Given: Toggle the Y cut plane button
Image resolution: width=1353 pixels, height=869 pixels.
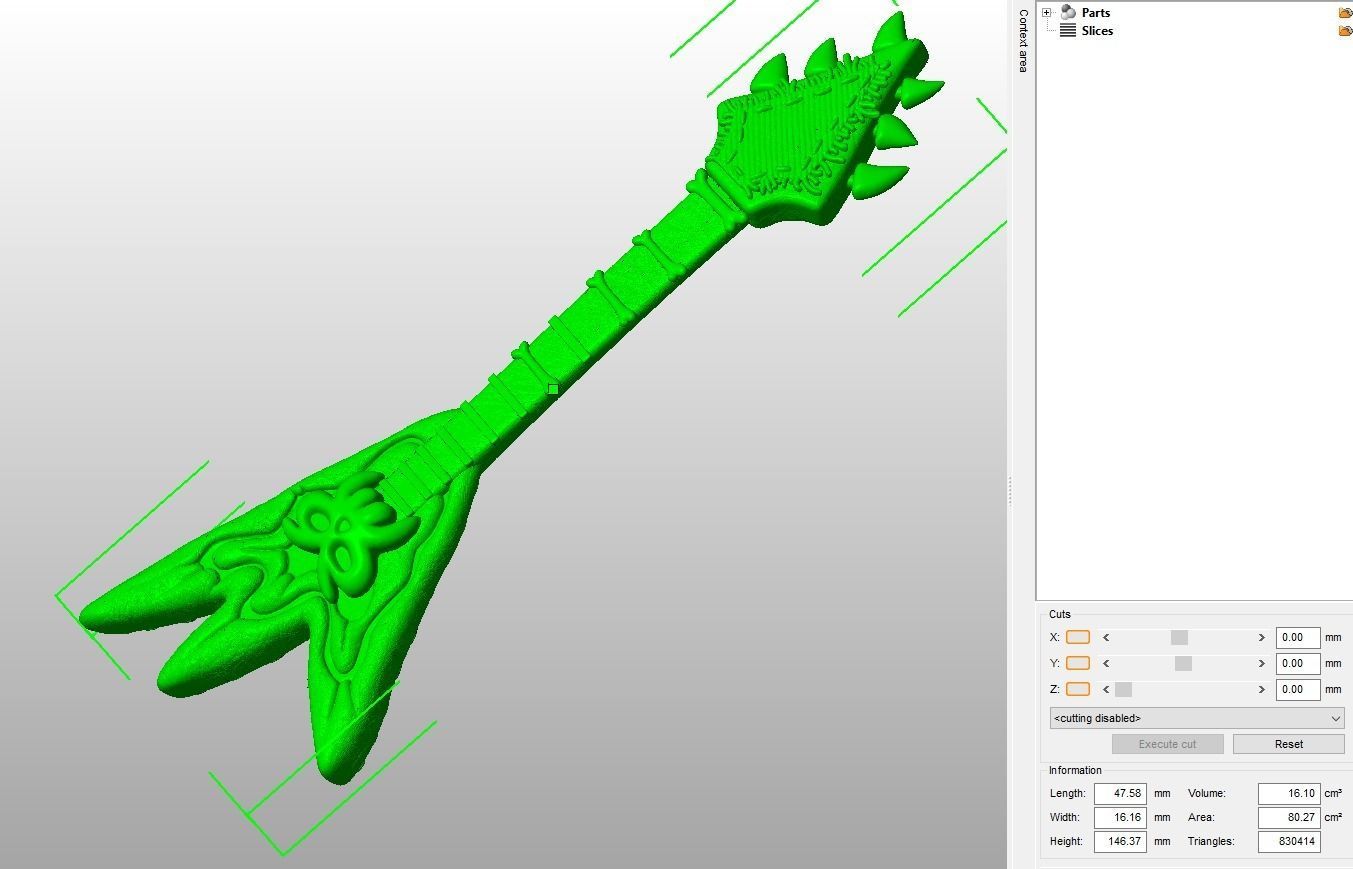Looking at the screenshot, I should 1078,663.
